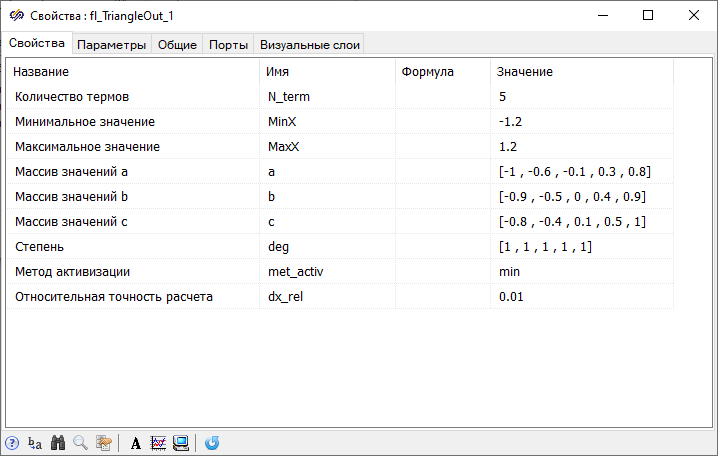Screen dimensions: 718x456
Task: Click the MinX value -1.2
Action: [x=581, y=122]
